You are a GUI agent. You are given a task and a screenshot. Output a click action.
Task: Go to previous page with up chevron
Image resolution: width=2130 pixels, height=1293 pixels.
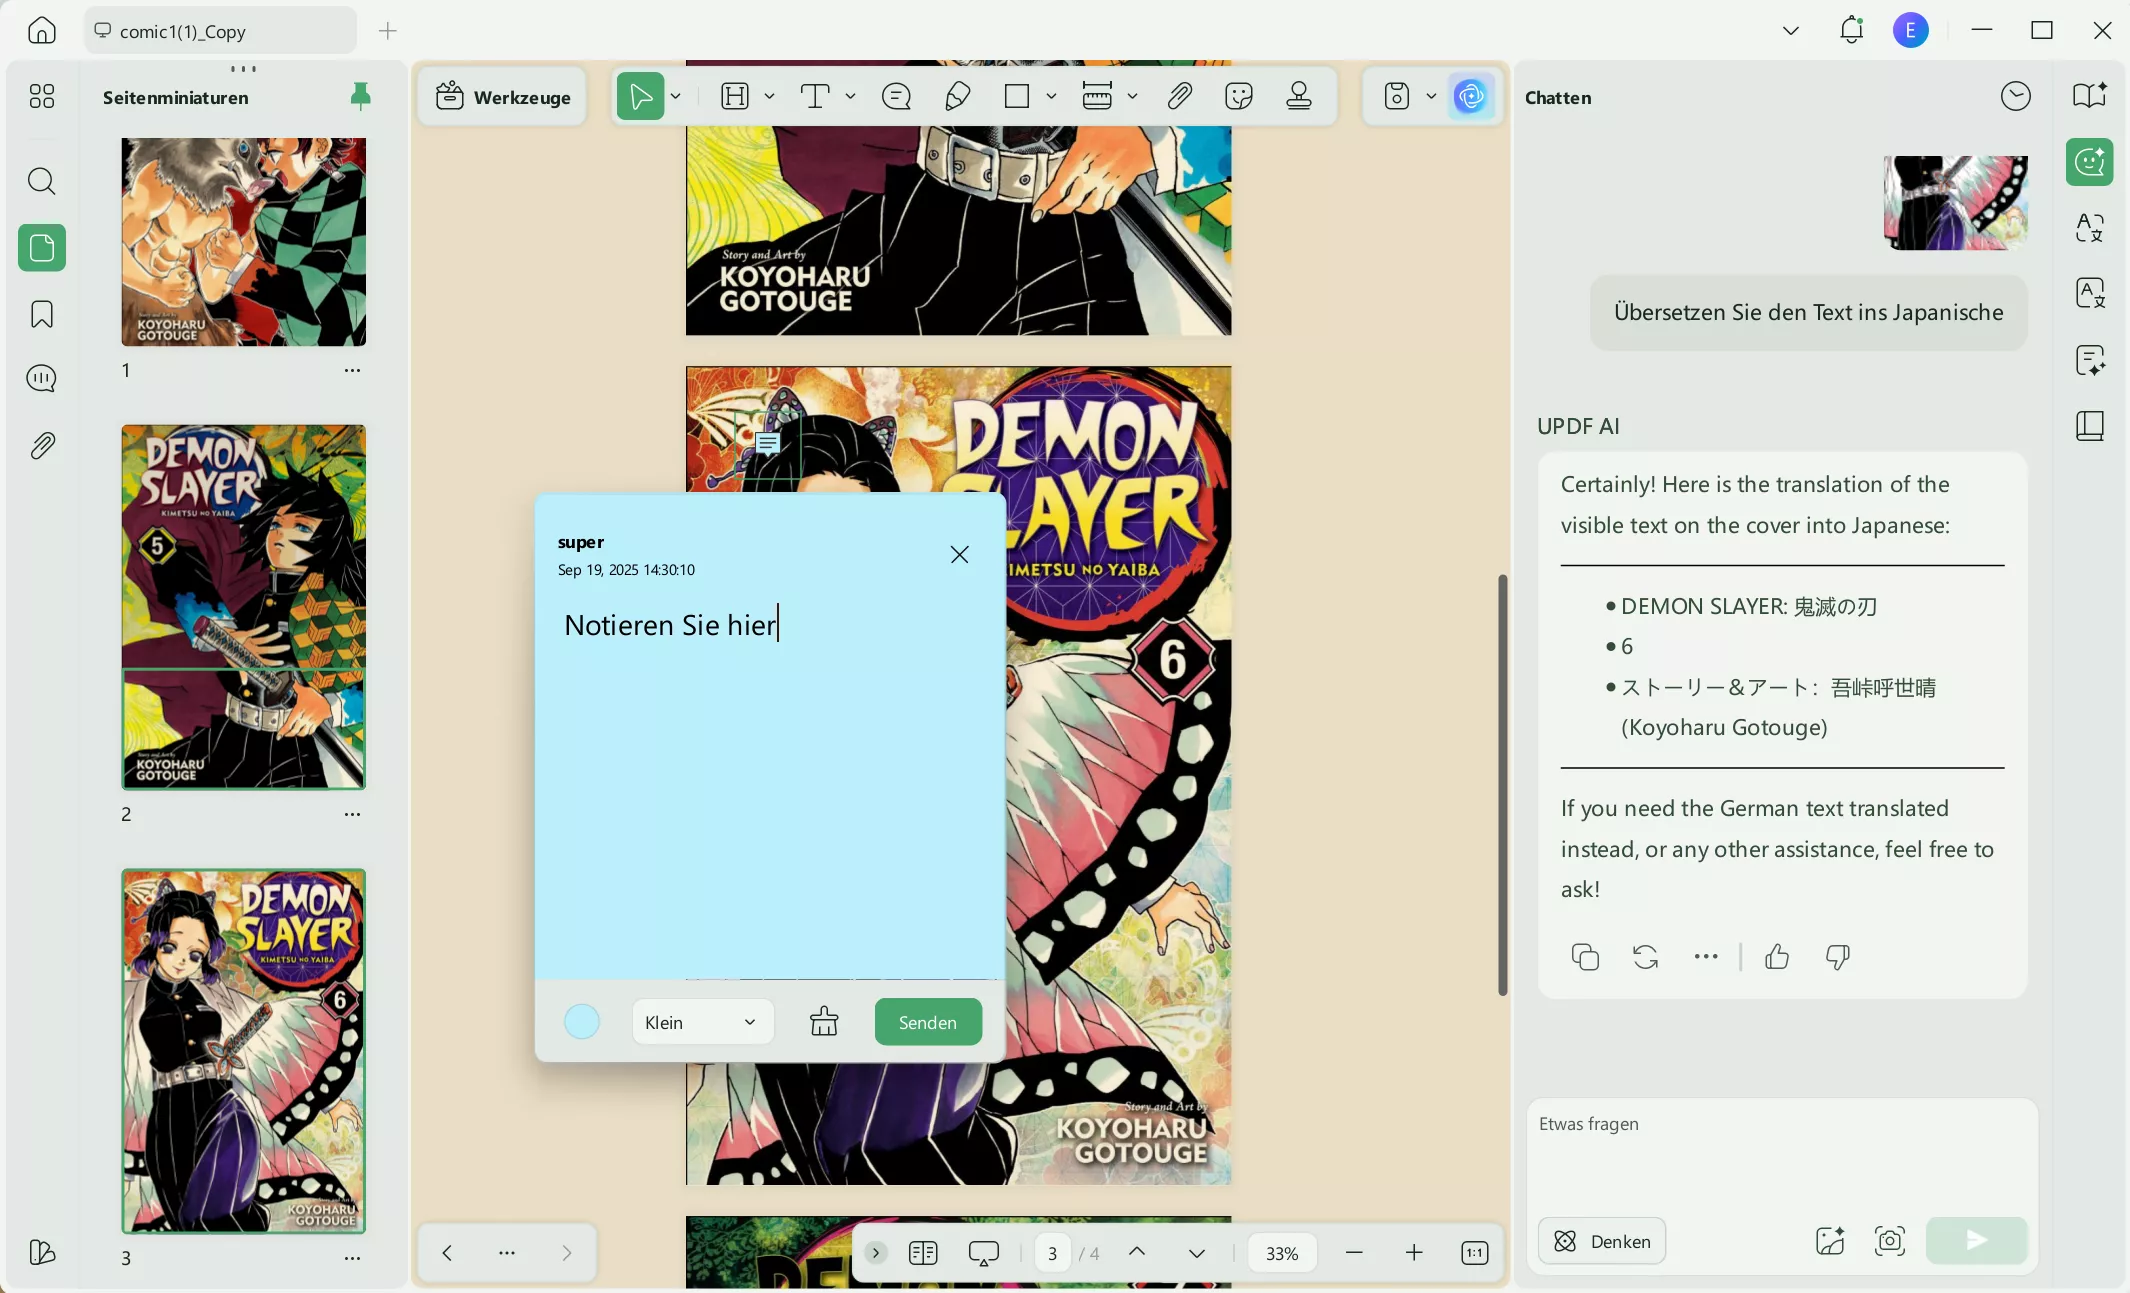tap(1137, 1252)
